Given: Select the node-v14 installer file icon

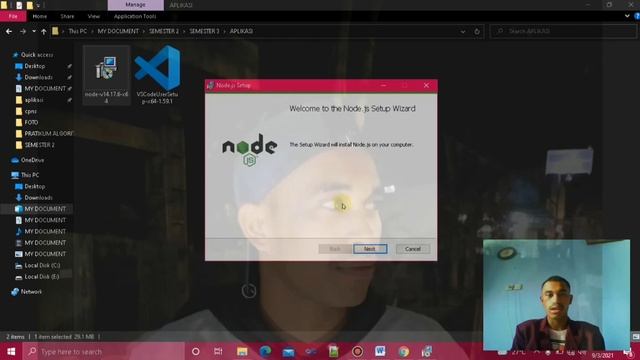Looking at the screenshot, I should point(107,75).
